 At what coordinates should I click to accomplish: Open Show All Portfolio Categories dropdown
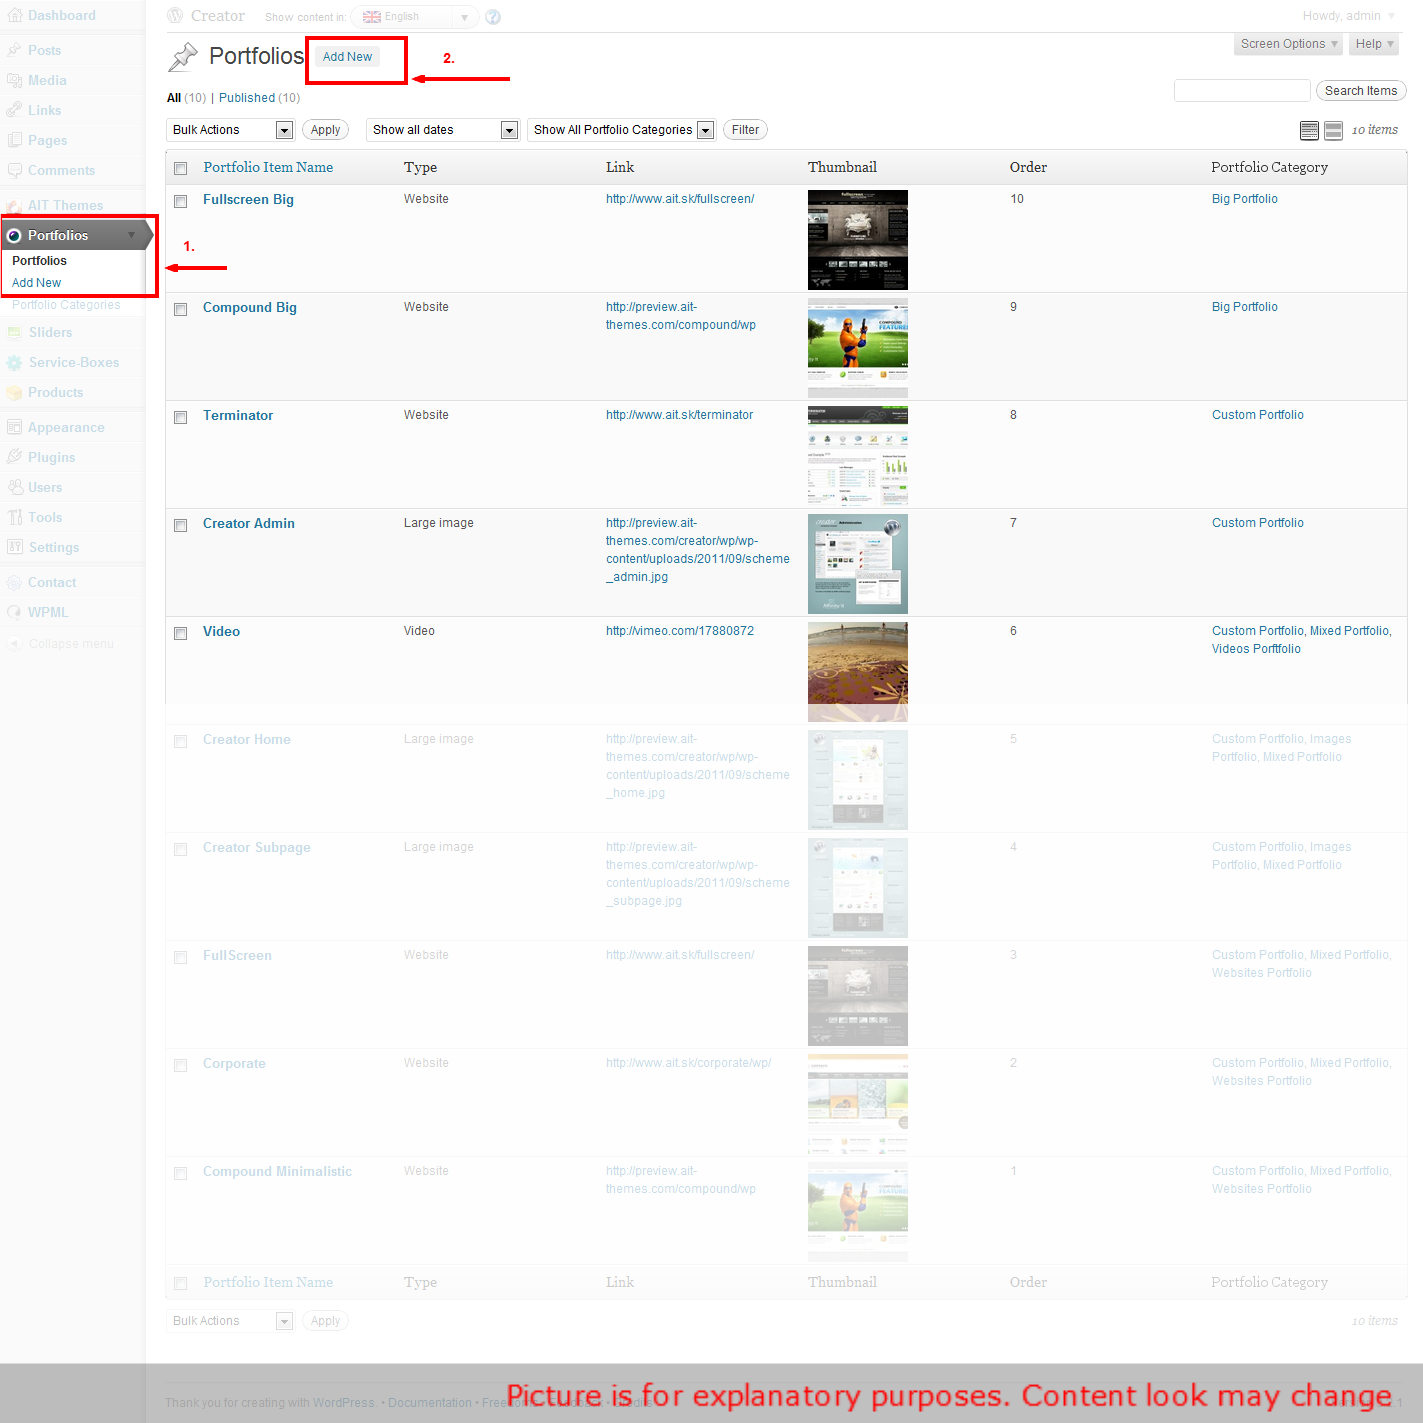point(621,130)
